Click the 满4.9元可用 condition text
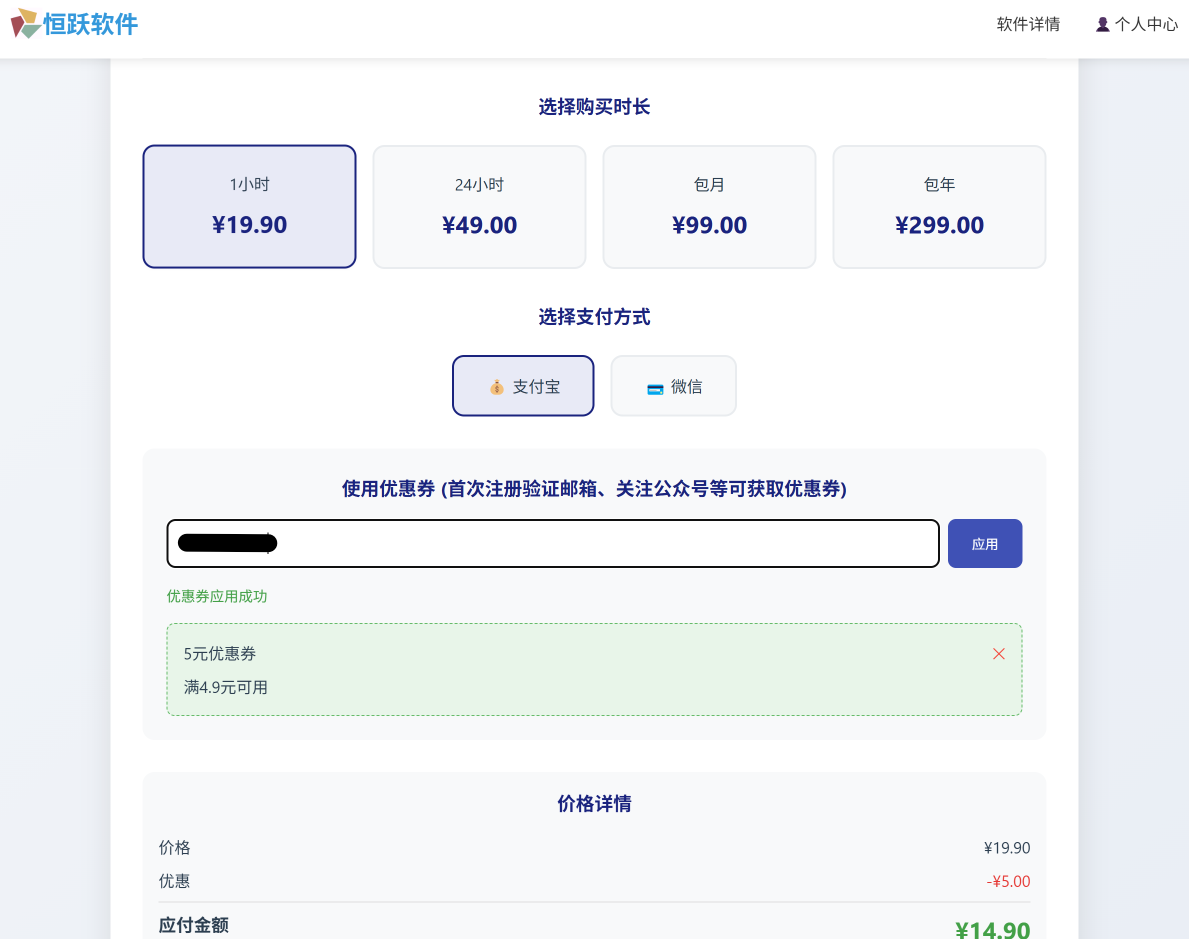Viewport: 1189px width, 939px height. pos(225,687)
